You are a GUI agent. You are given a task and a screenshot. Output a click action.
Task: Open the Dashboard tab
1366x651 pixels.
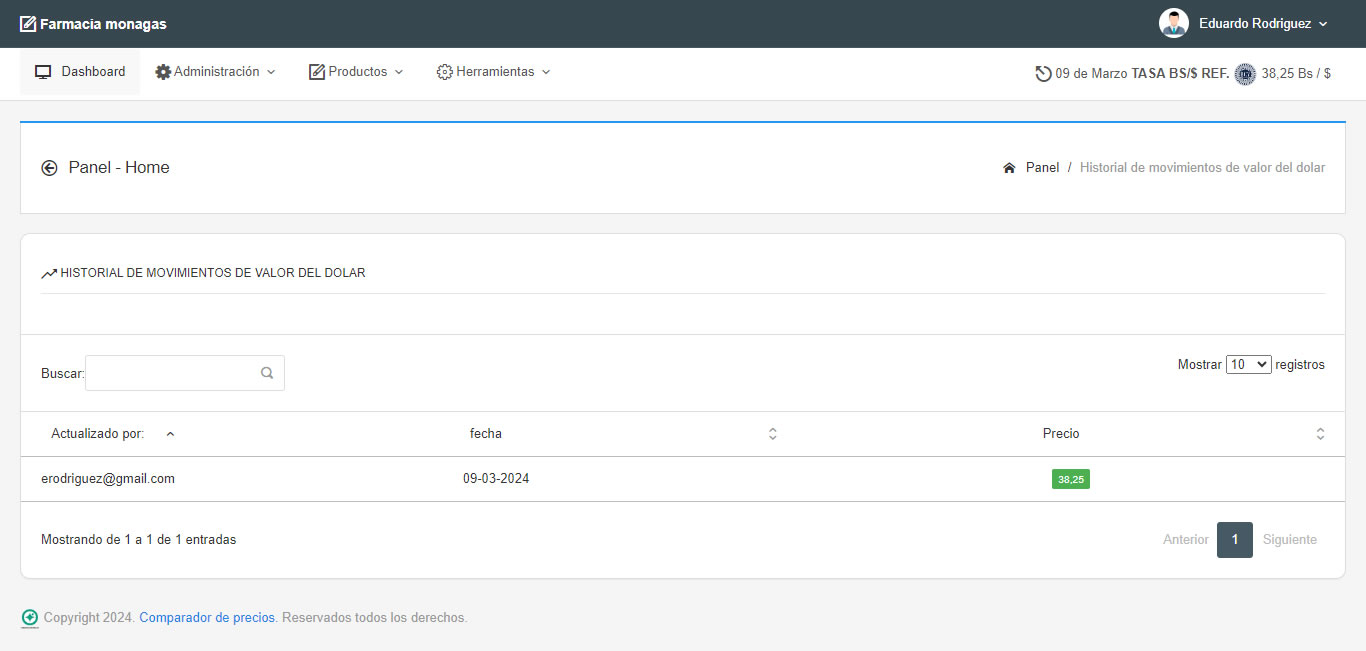(x=80, y=72)
